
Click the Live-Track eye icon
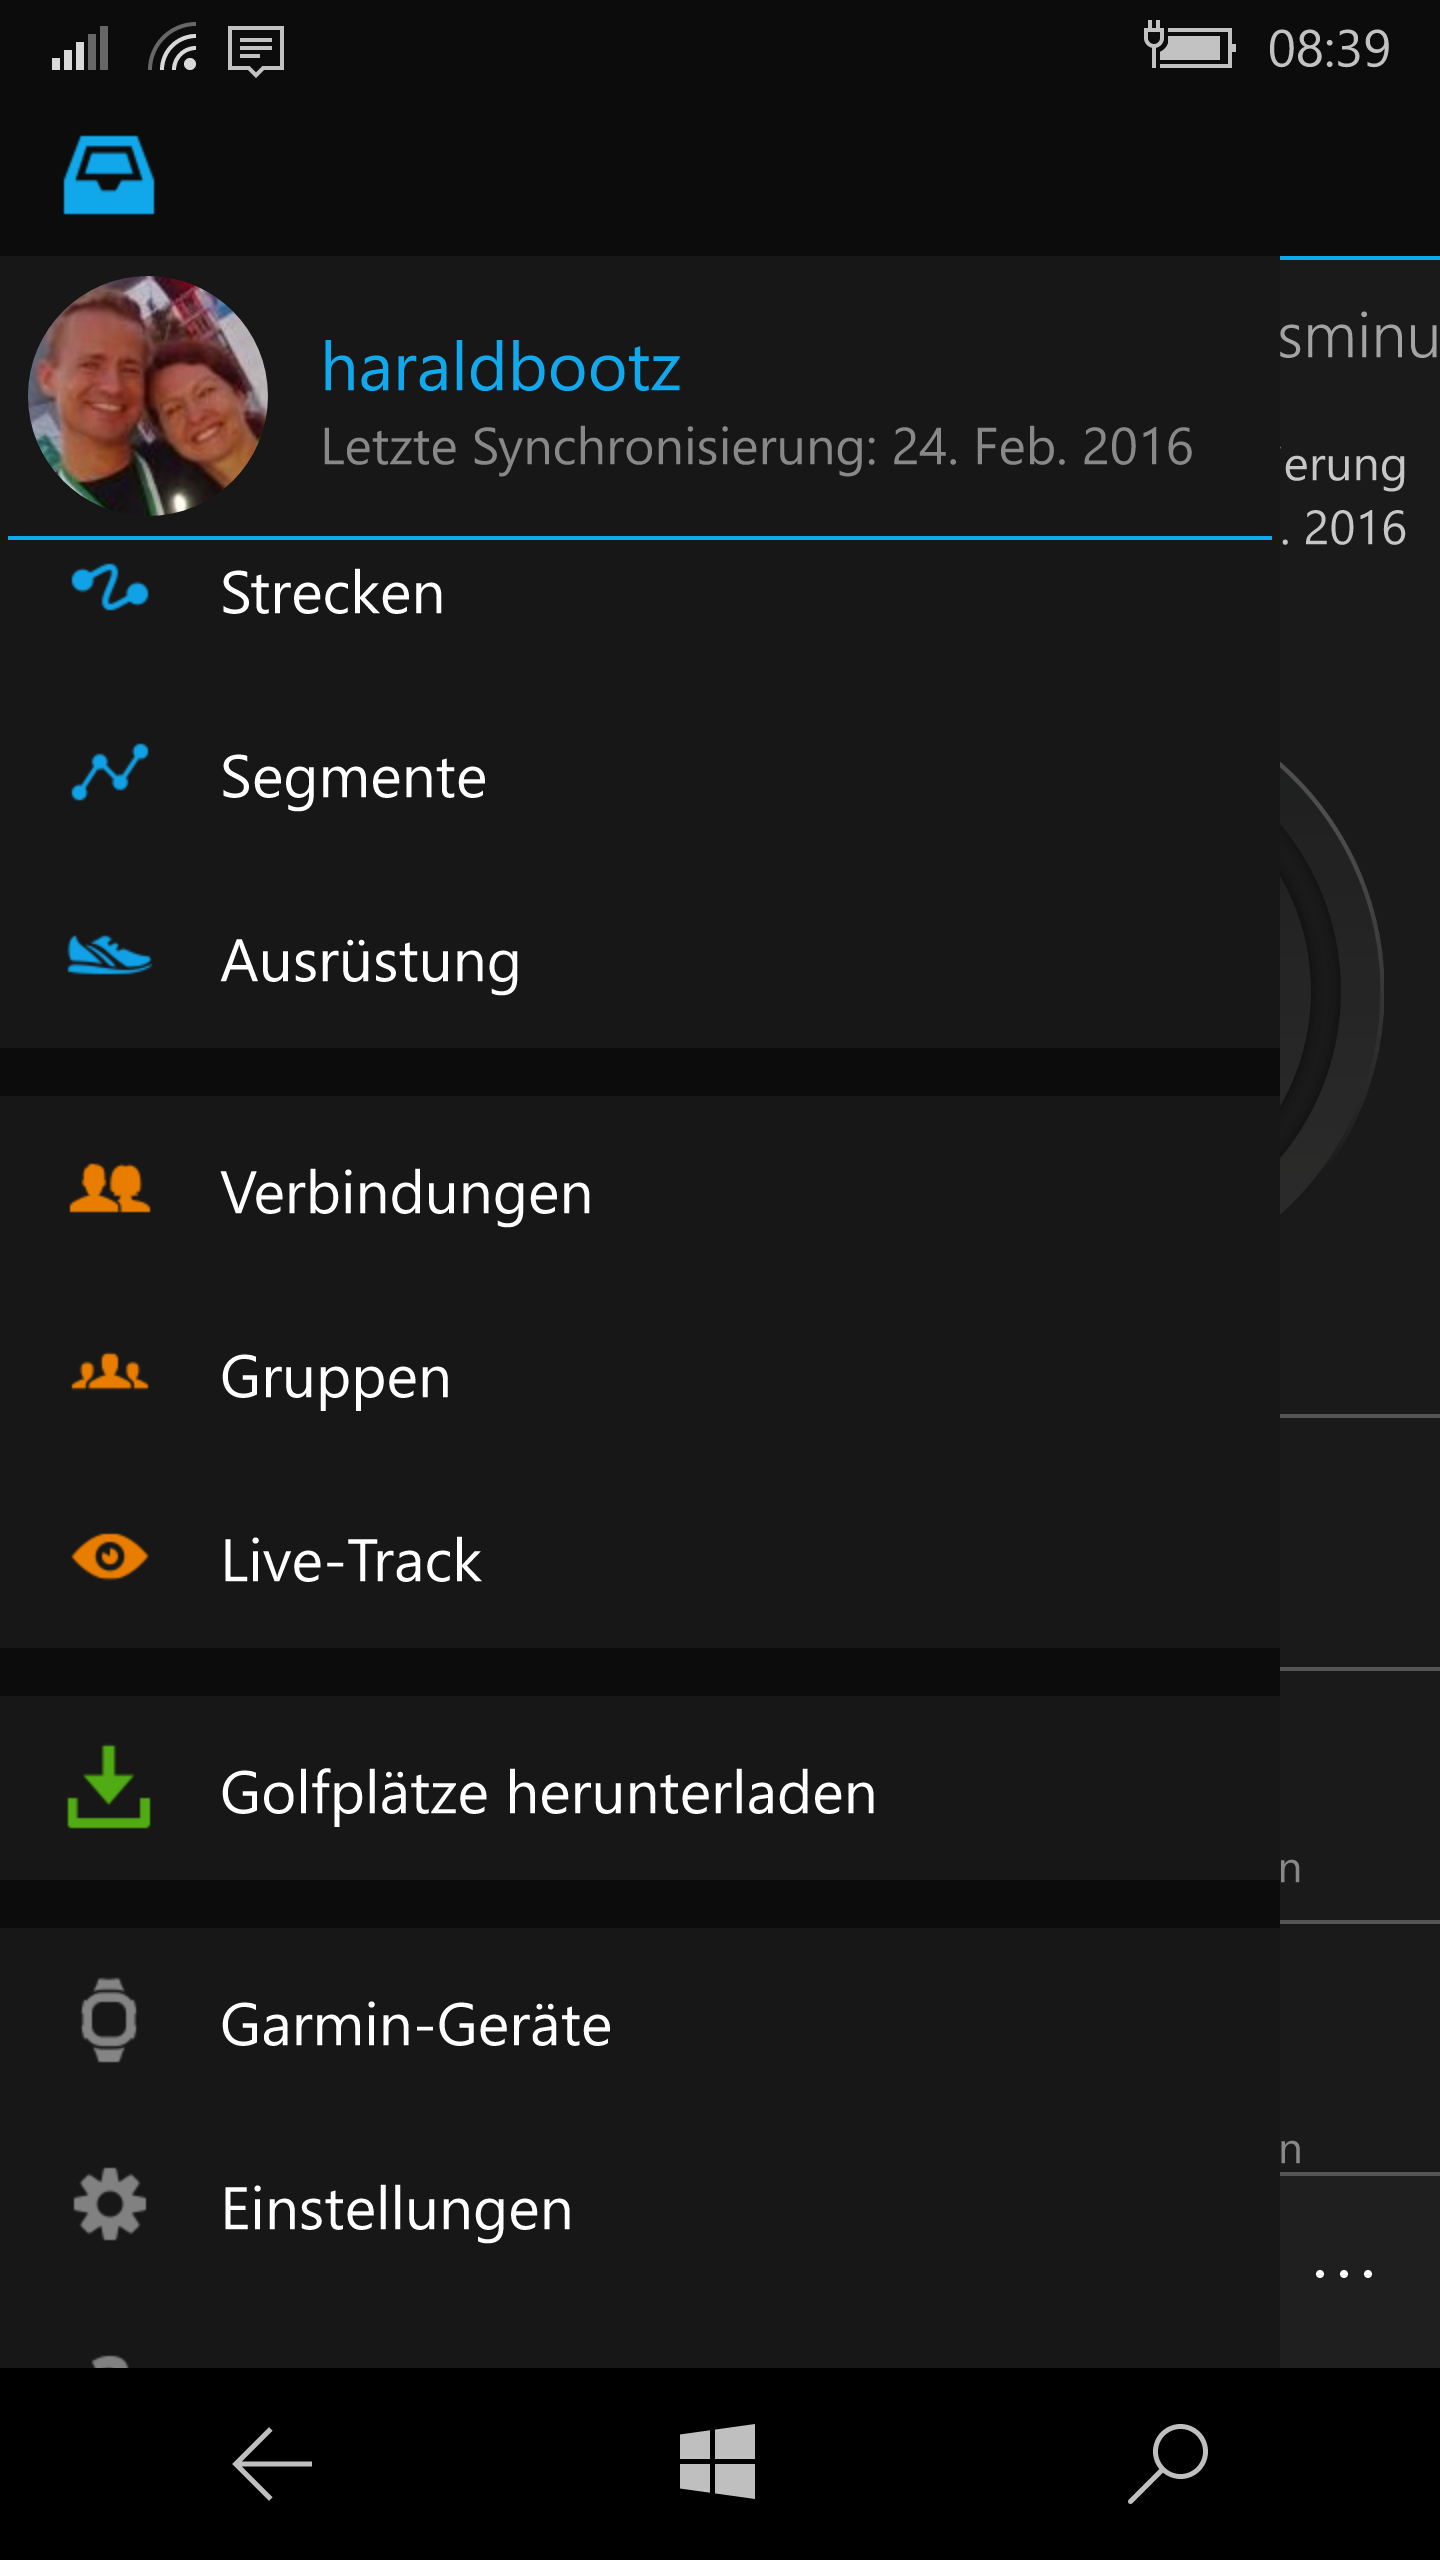pos(110,1557)
